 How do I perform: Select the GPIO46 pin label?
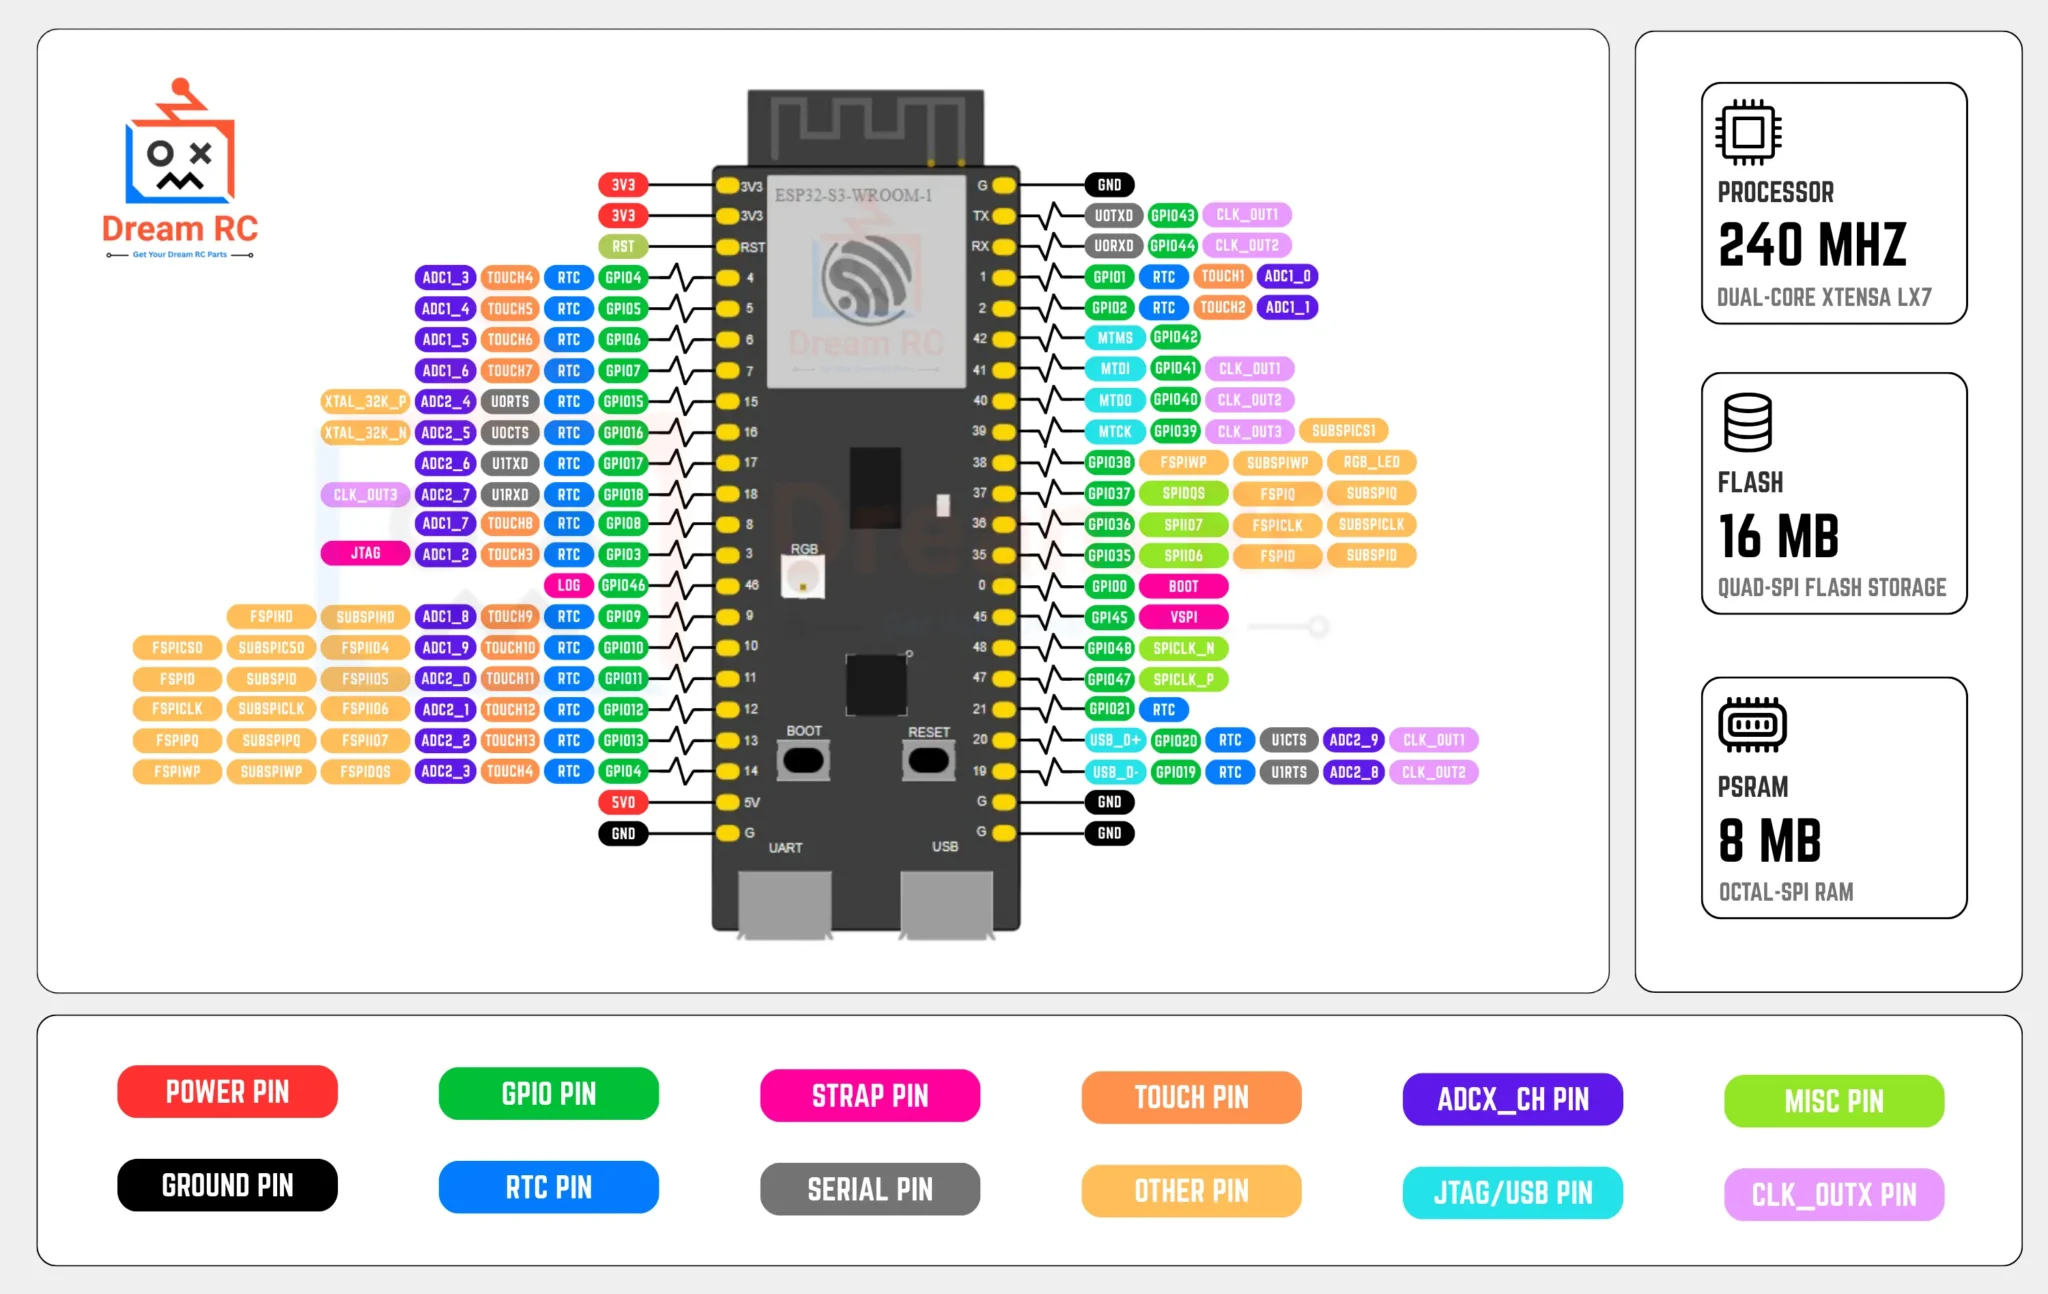[623, 585]
